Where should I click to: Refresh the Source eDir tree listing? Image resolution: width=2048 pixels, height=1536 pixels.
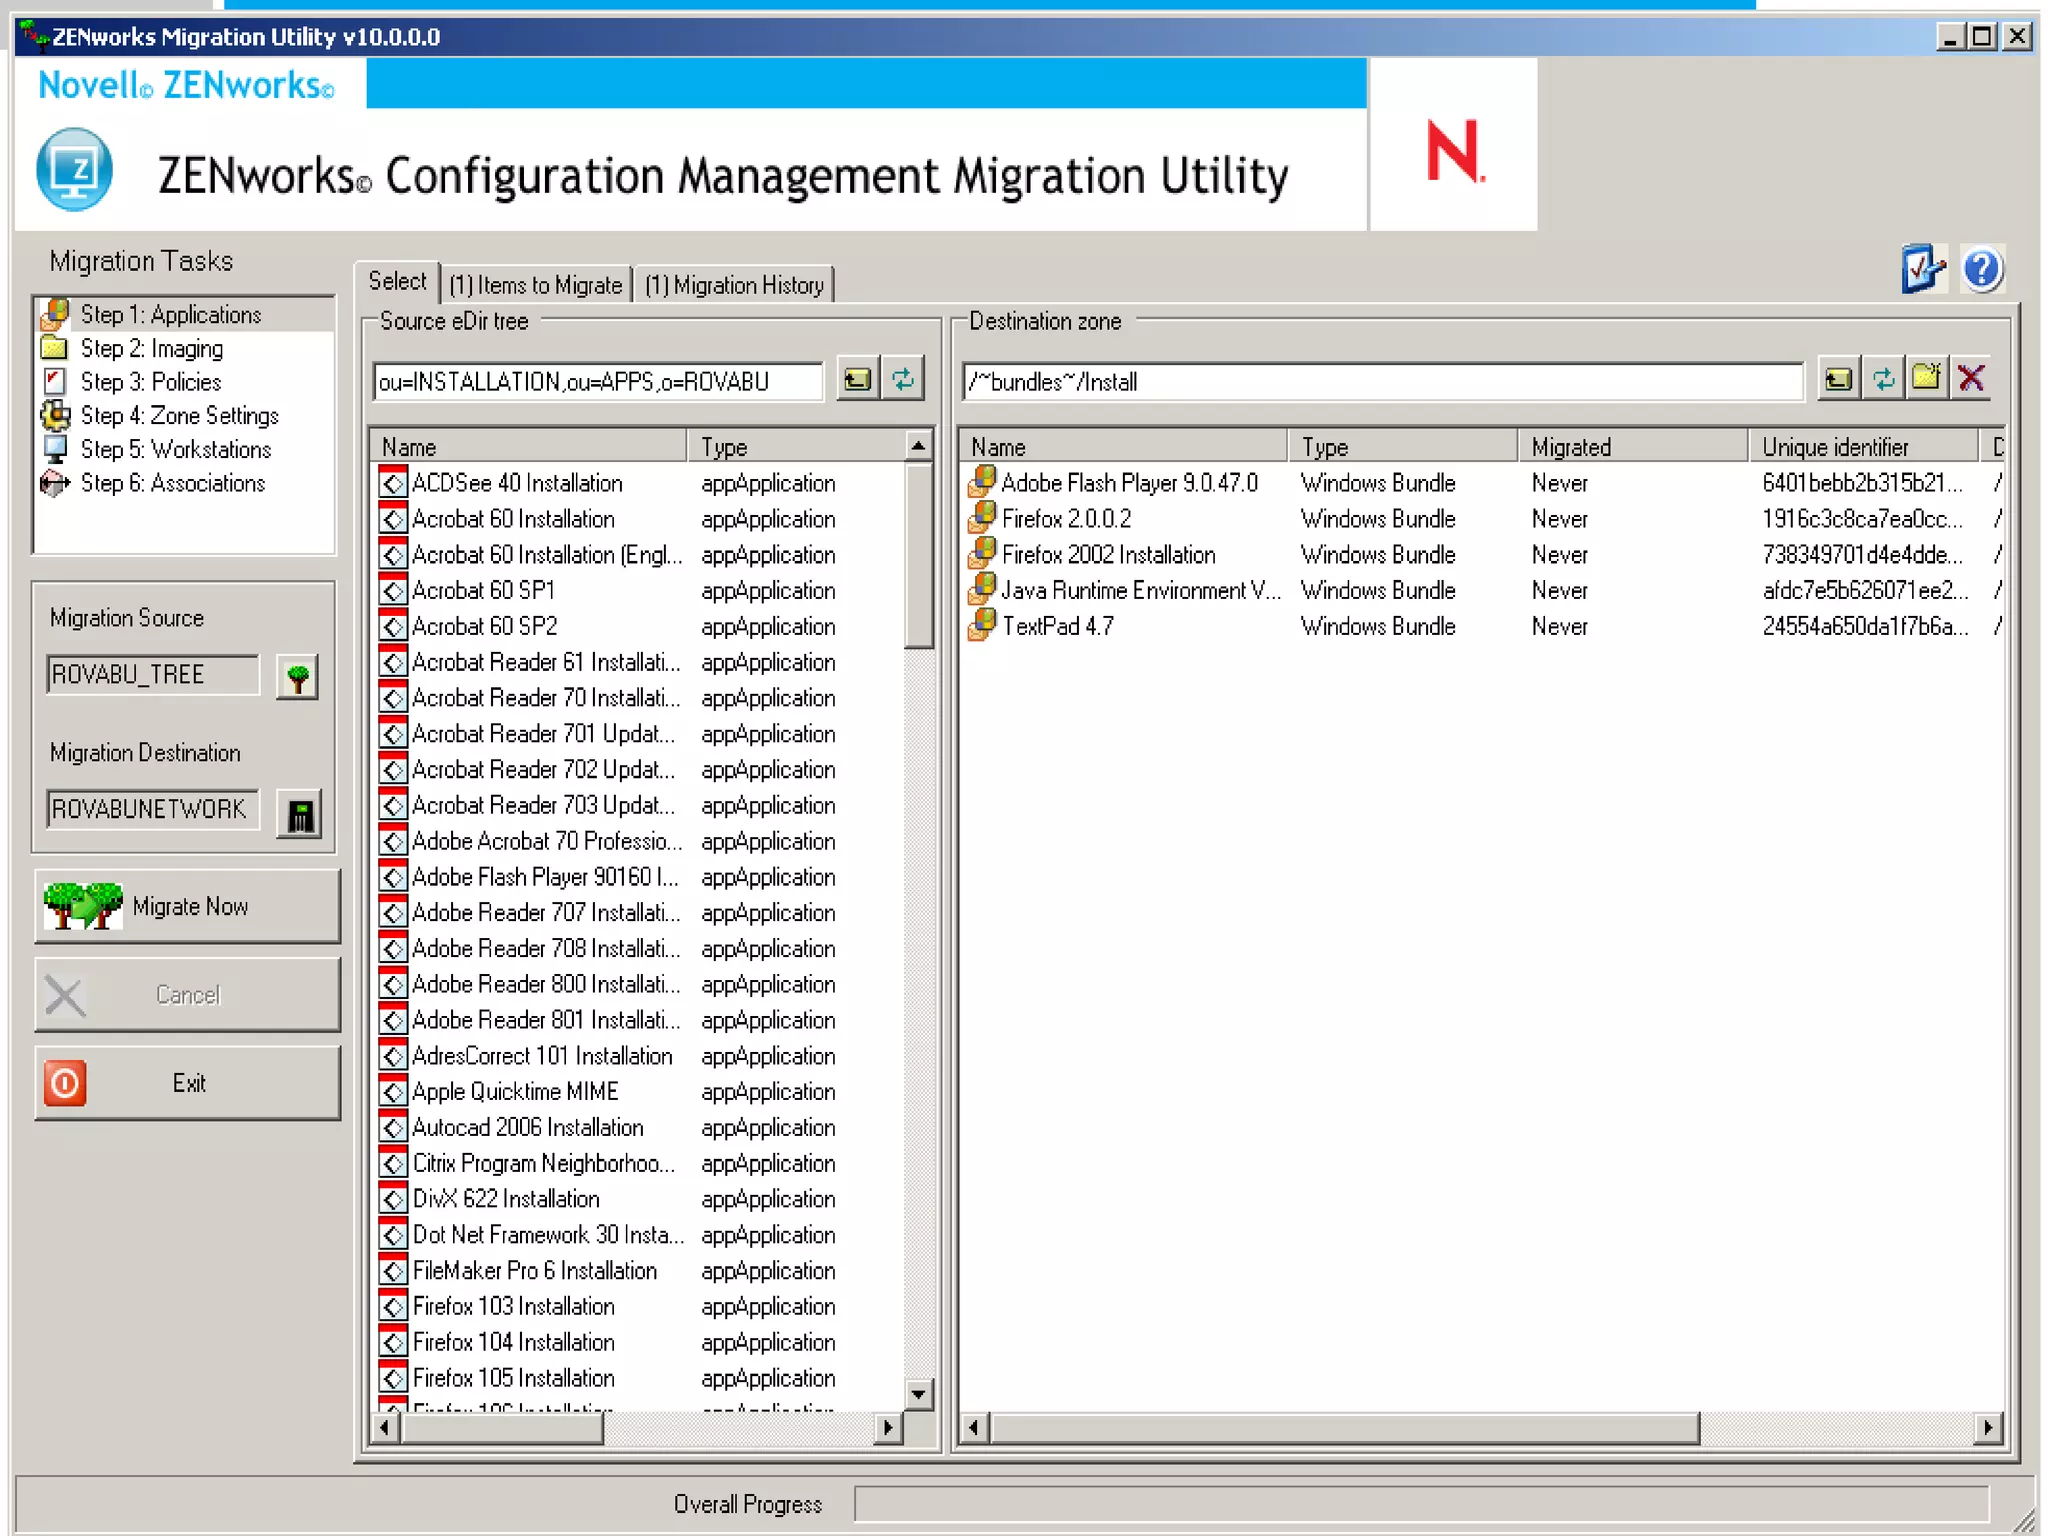(x=903, y=380)
